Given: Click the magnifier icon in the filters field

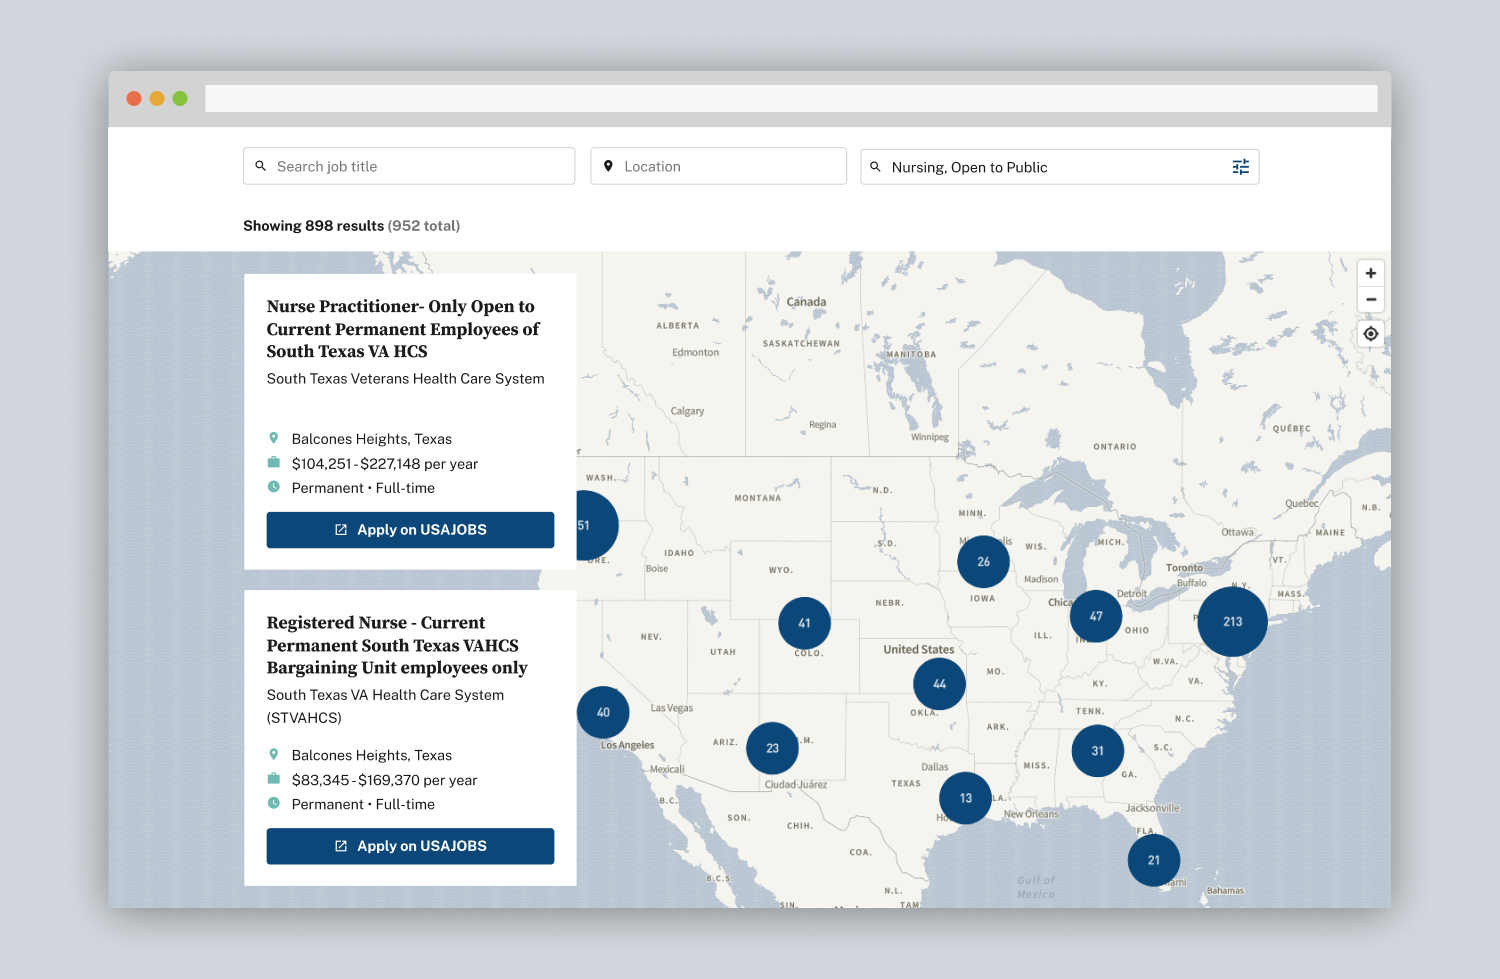Looking at the screenshot, I should coord(875,167).
